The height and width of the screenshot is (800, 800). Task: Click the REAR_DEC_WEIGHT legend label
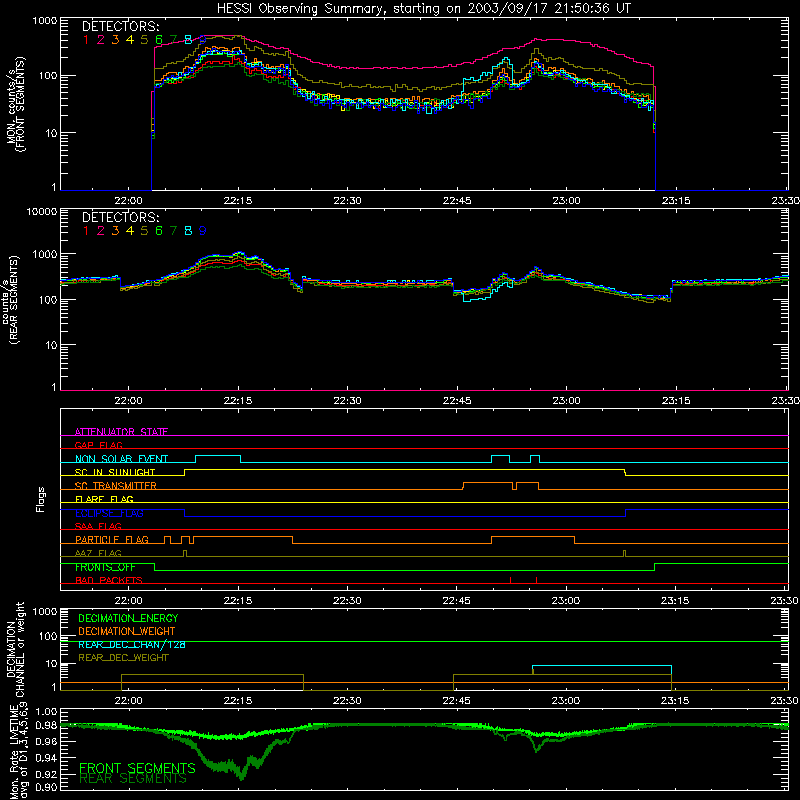123,658
